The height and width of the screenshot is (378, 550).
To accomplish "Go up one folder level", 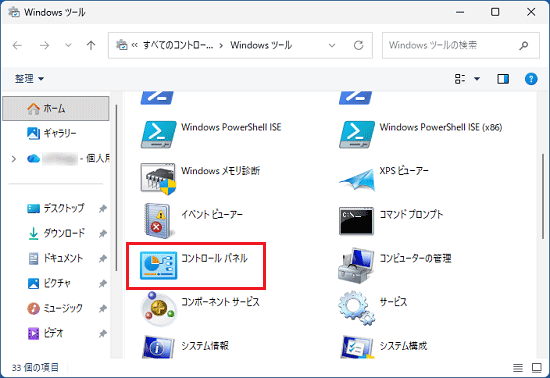I will pos(91,45).
